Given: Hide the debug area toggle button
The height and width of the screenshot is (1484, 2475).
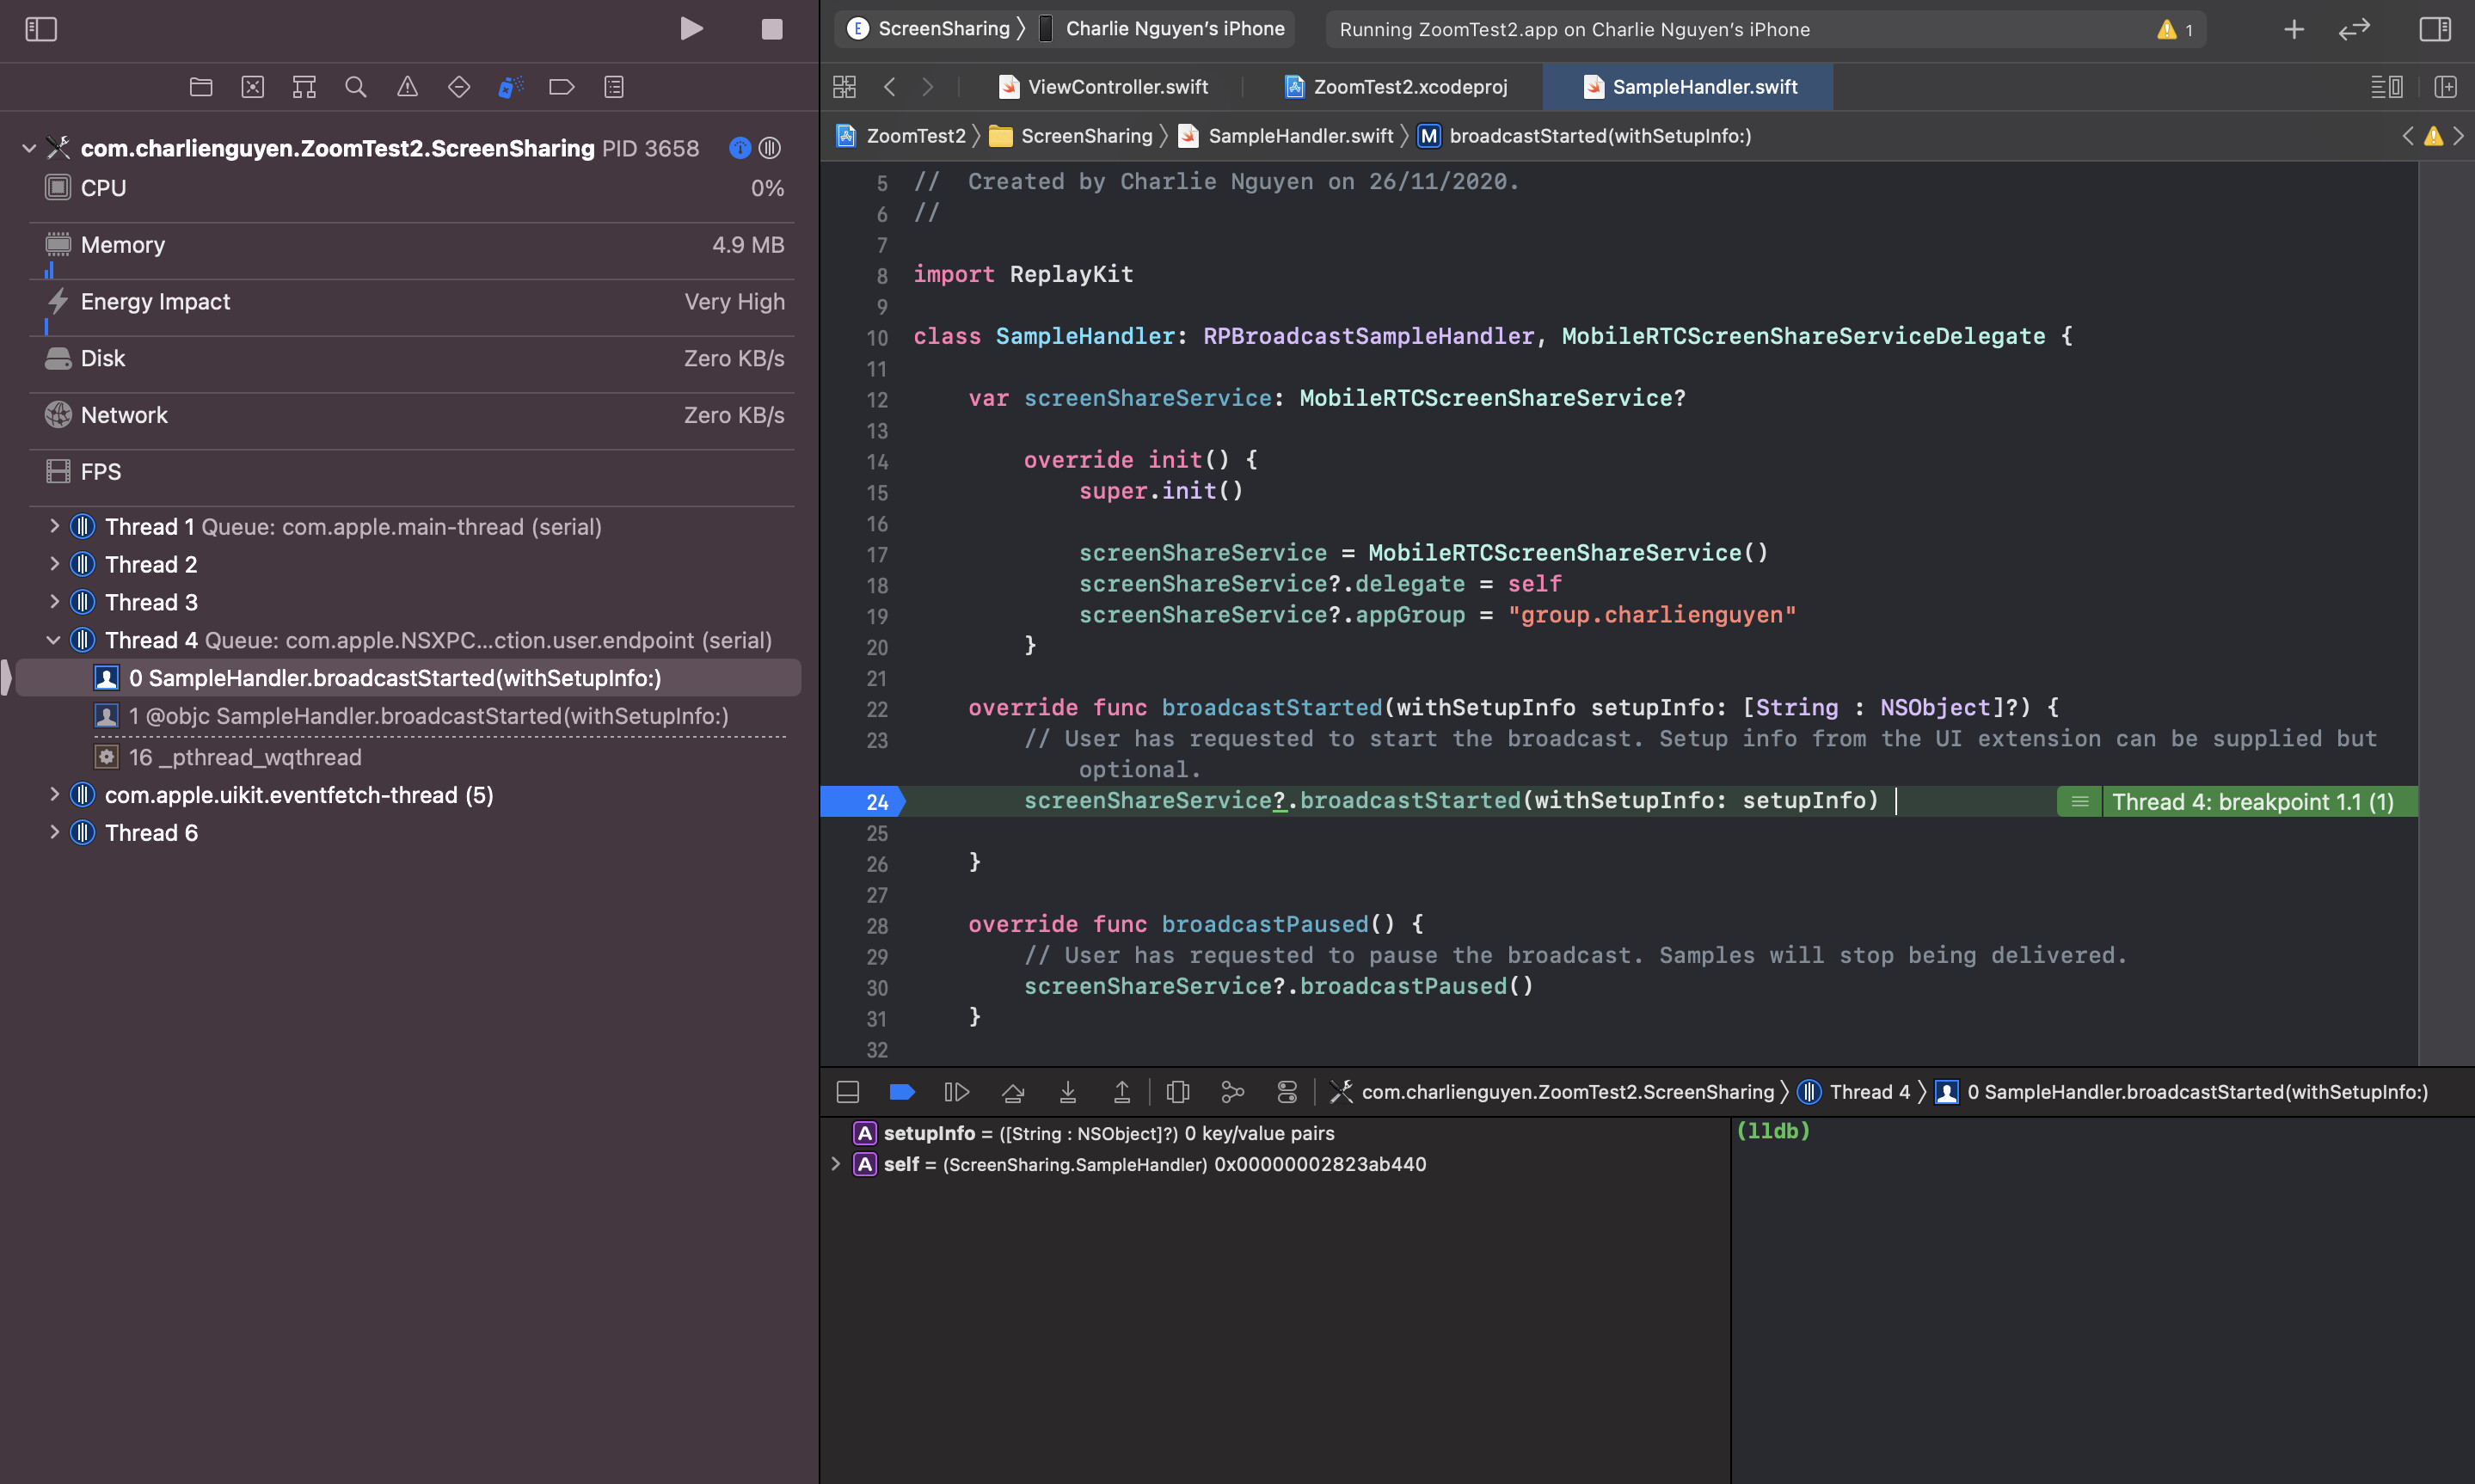Looking at the screenshot, I should (x=847, y=1092).
